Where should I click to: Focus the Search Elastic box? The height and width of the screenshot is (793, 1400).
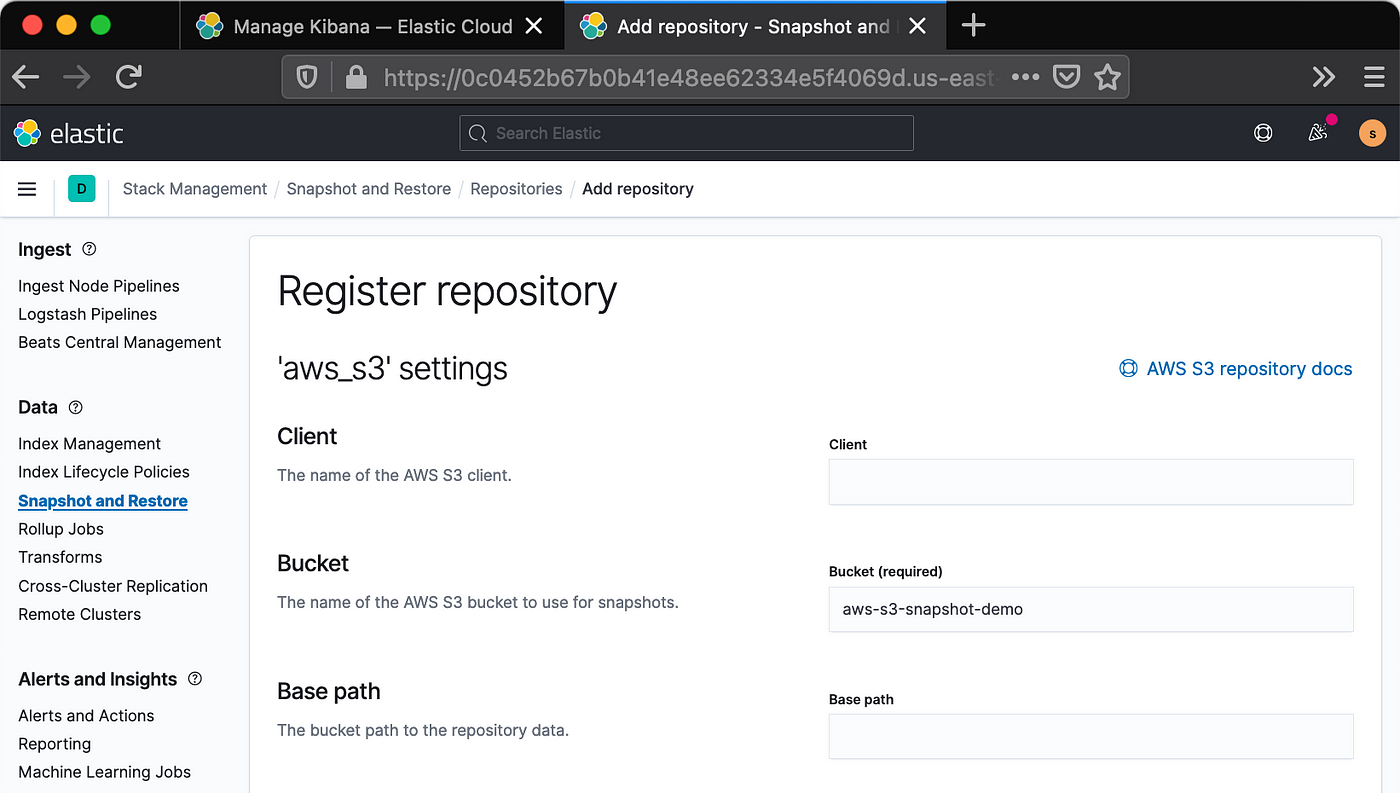(x=686, y=133)
